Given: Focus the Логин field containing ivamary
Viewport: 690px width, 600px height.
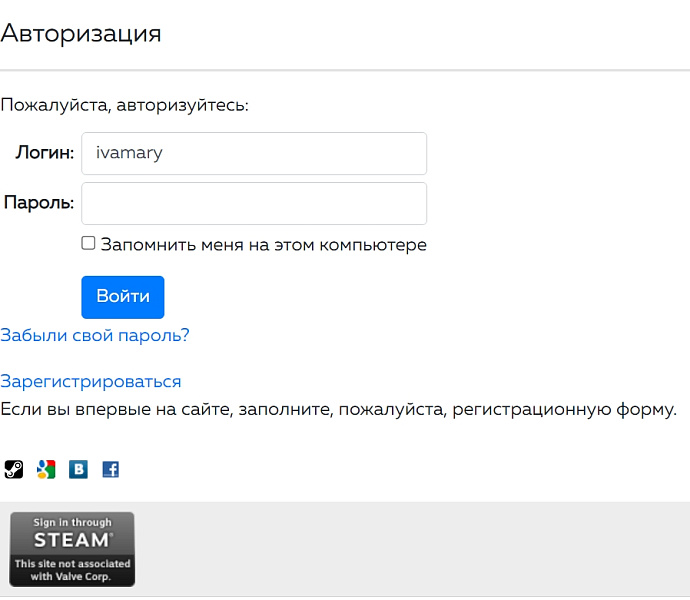Looking at the screenshot, I should [254, 153].
